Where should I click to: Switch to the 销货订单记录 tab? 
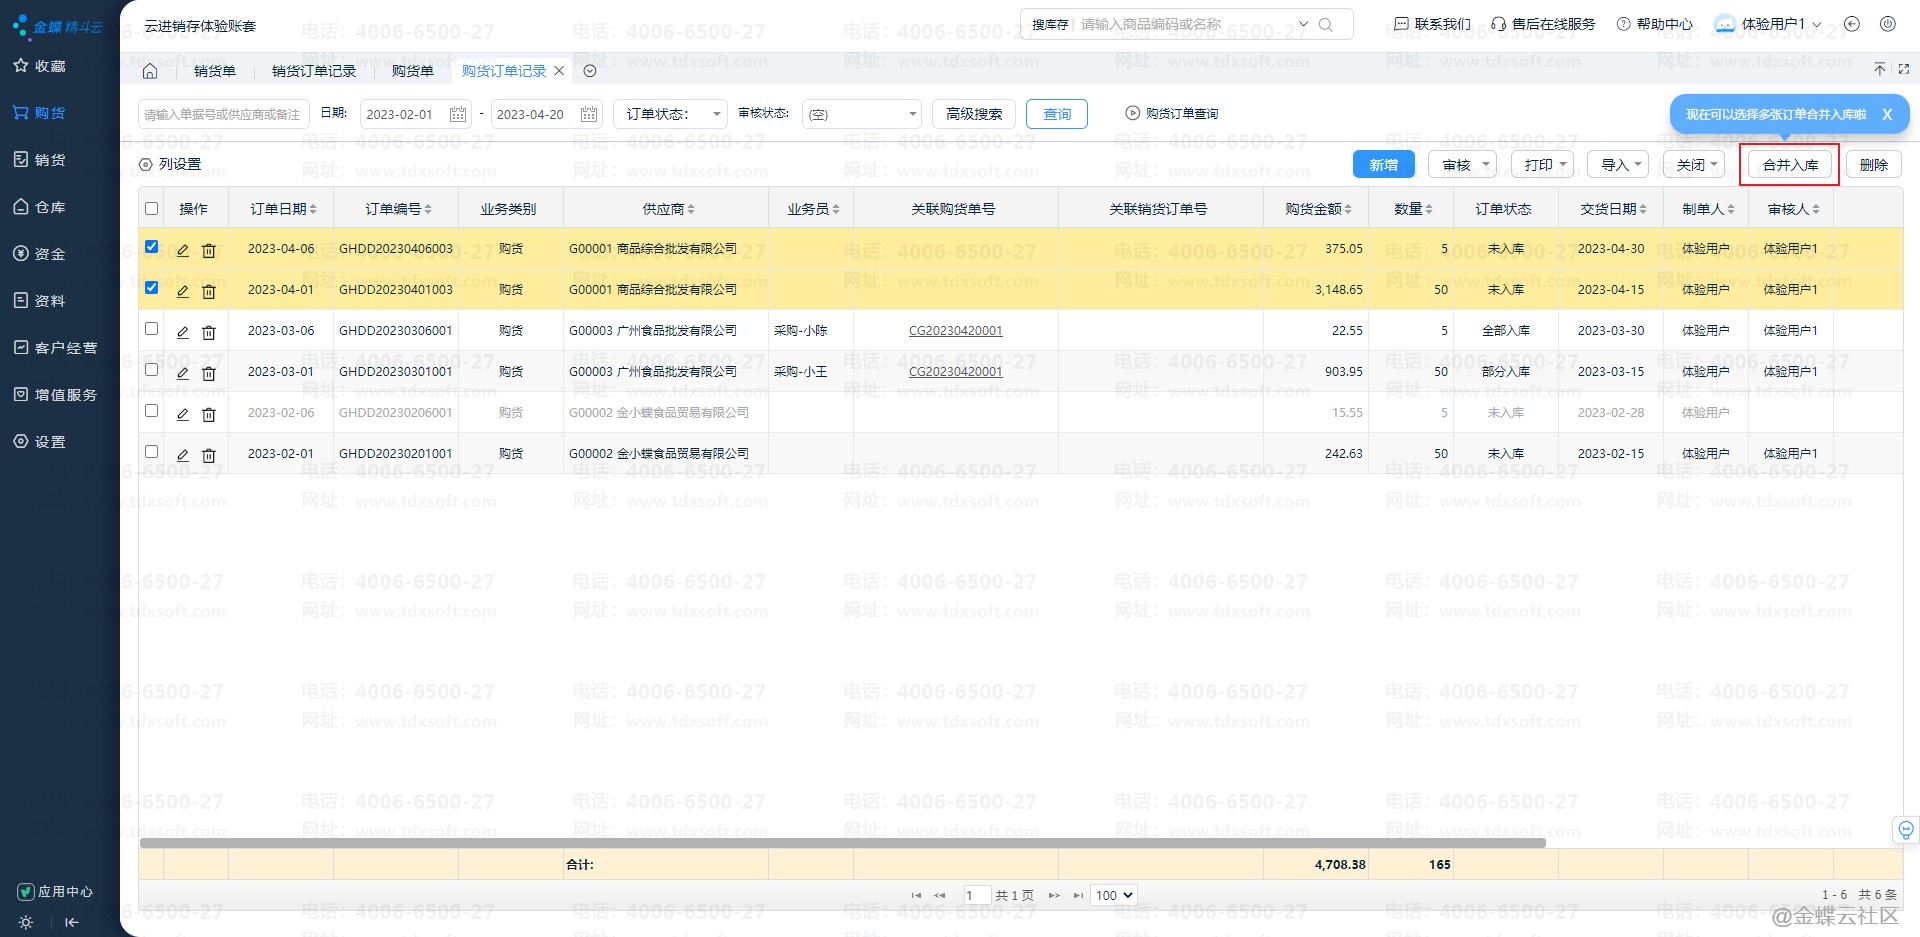[314, 71]
